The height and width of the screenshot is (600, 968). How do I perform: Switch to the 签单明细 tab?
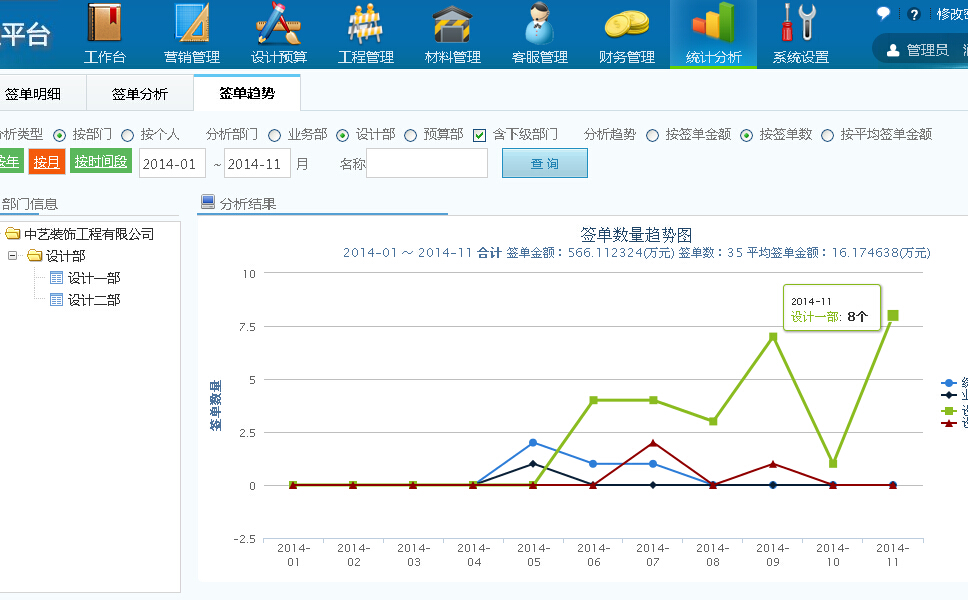pyautogui.click(x=33, y=95)
